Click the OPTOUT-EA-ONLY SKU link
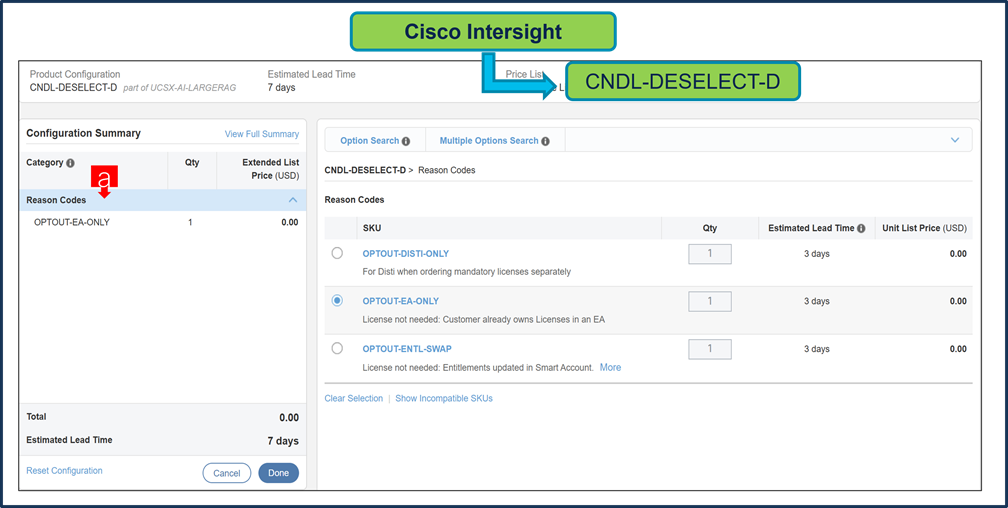The height and width of the screenshot is (508, 1008). coord(400,301)
